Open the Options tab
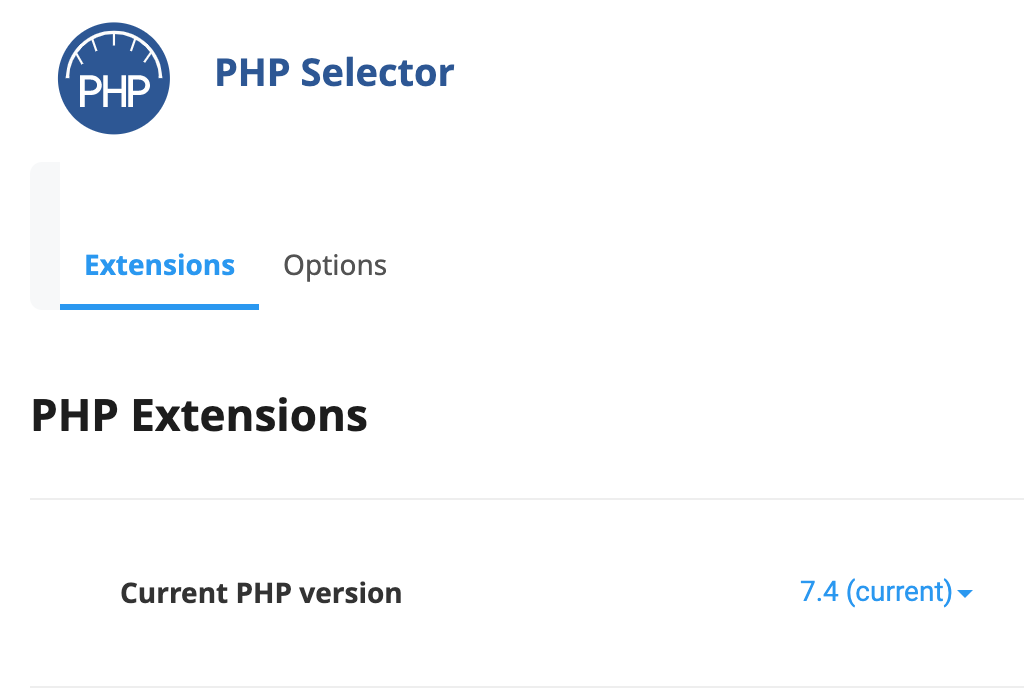 [x=335, y=266]
